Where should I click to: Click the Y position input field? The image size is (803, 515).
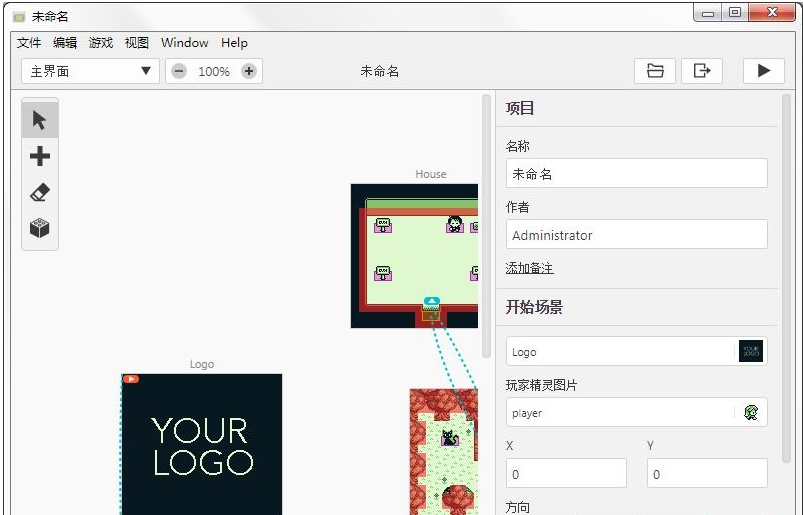click(707, 473)
